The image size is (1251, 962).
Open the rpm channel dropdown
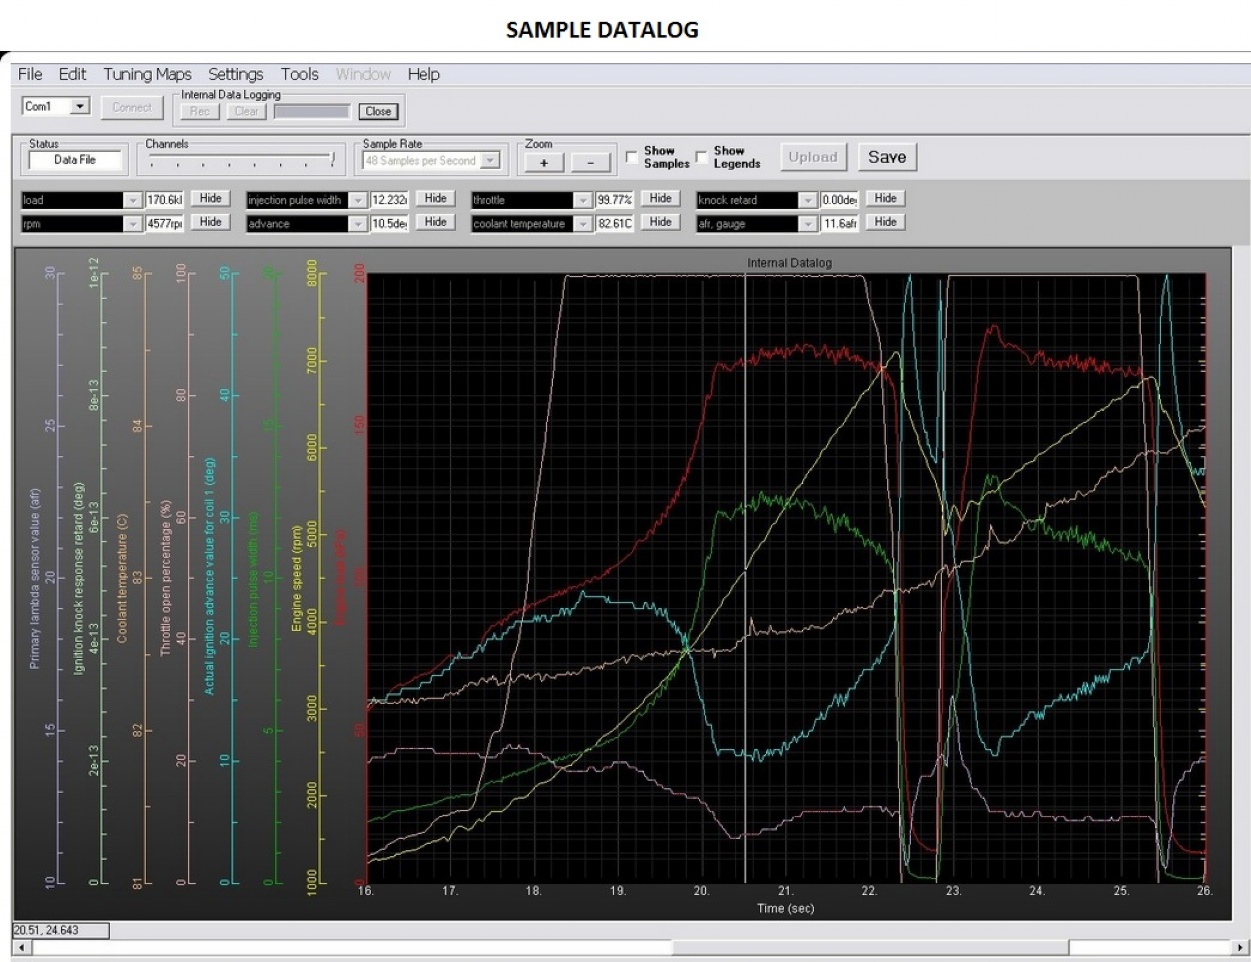tap(133, 224)
